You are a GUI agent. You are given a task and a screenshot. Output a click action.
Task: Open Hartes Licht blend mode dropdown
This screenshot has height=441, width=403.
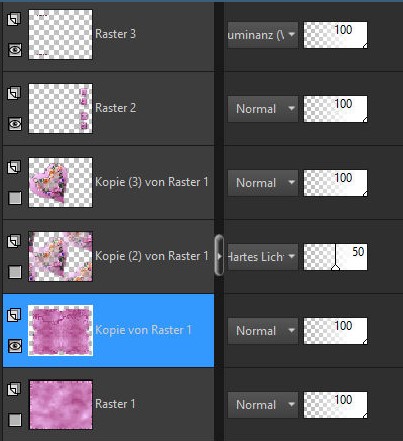pyautogui.click(x=263, y=257)
